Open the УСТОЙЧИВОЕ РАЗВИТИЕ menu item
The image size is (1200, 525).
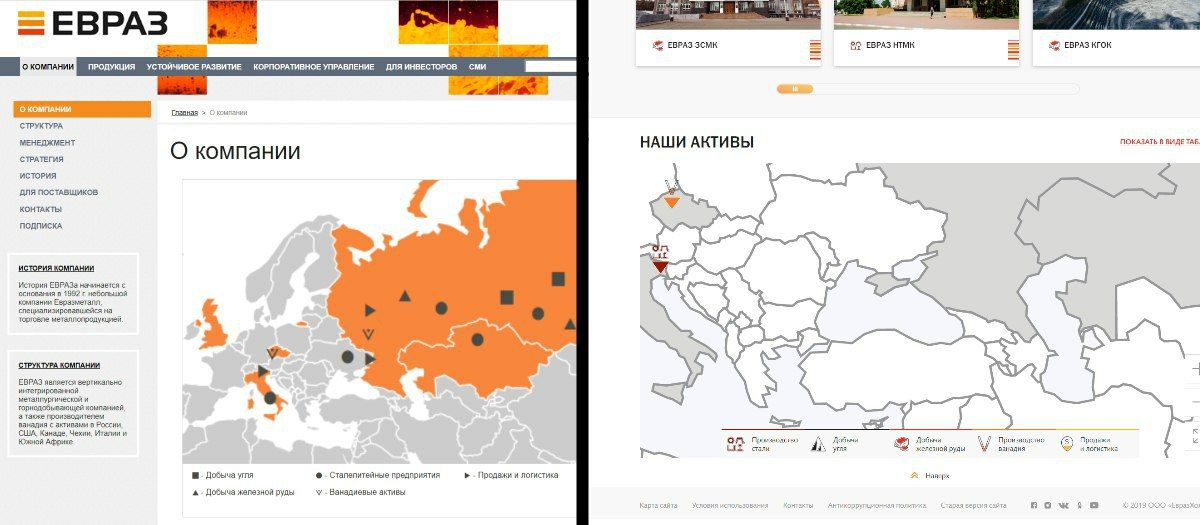pos(194,67)
